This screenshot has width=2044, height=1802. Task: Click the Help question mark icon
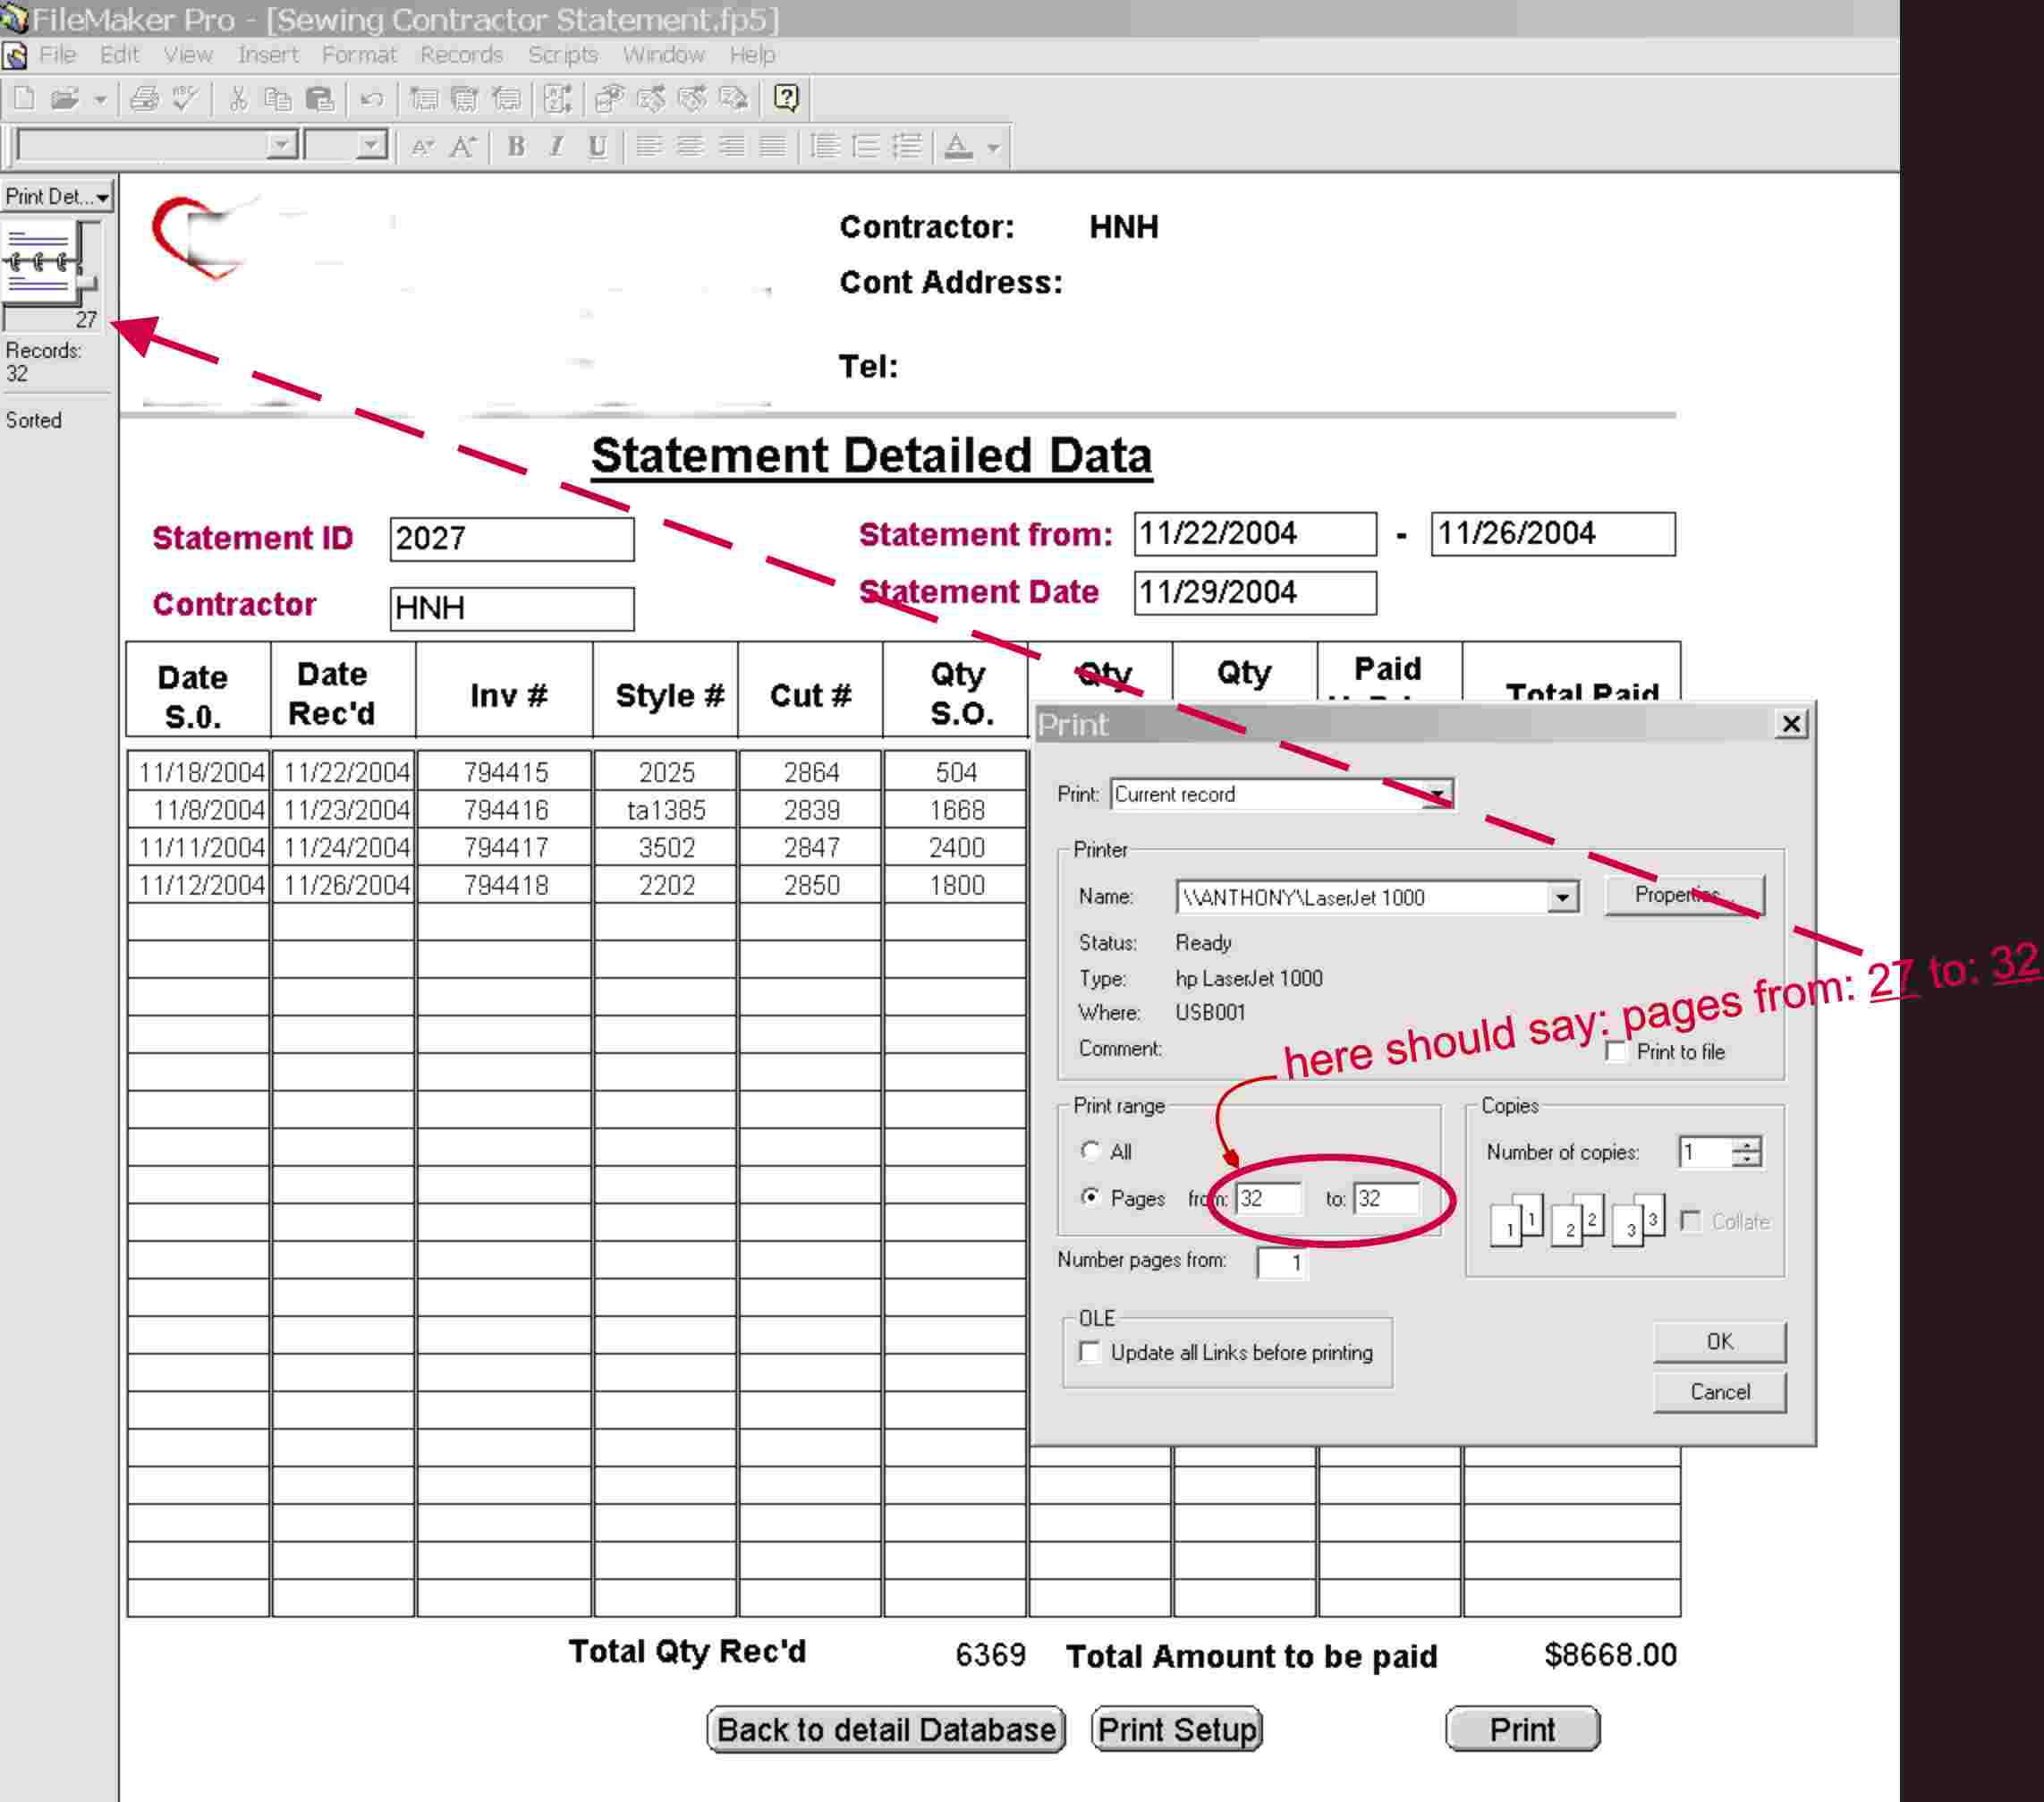(787, 98)
